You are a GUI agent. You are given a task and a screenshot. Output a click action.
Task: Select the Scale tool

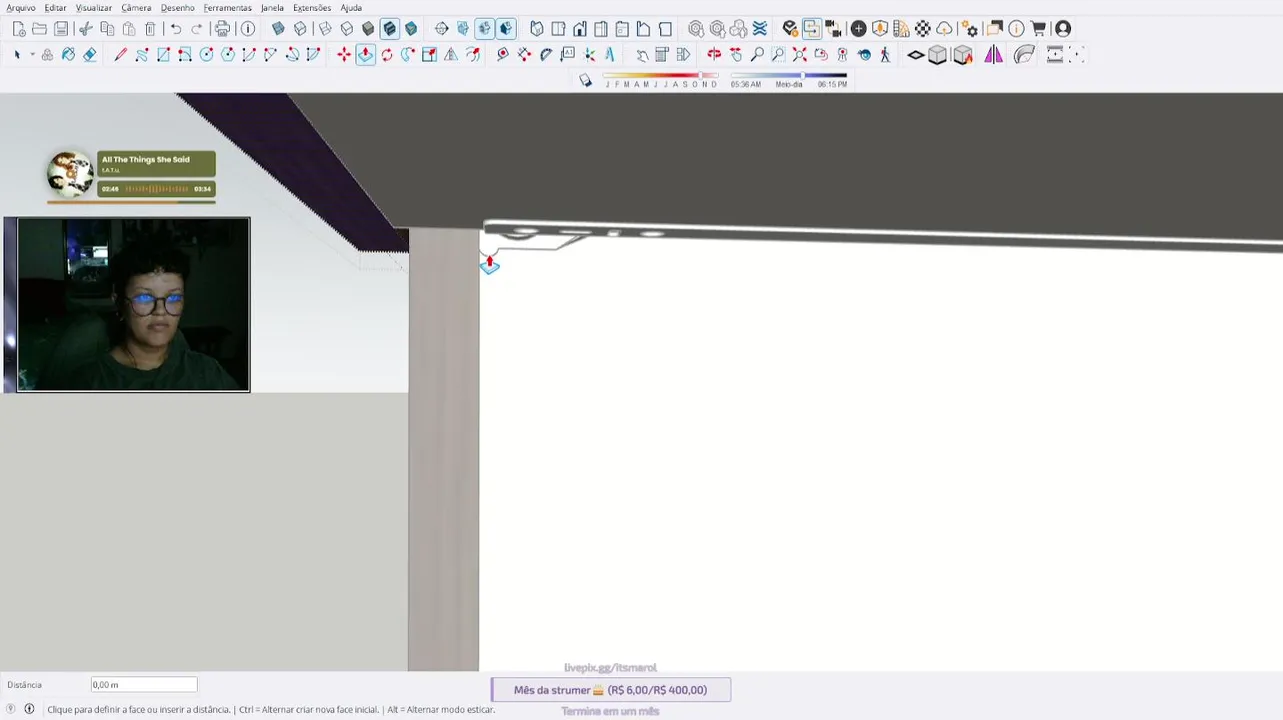click(429, 55)
